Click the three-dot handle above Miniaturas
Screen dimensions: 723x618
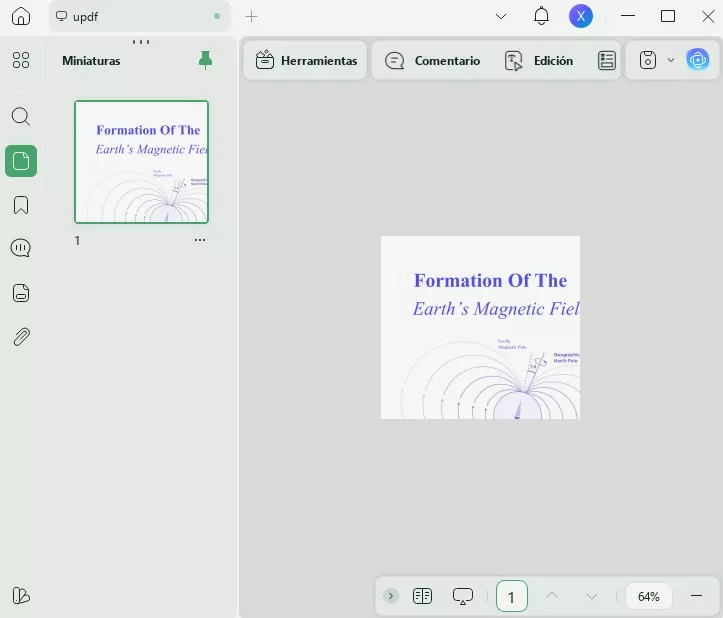[141, 42]
